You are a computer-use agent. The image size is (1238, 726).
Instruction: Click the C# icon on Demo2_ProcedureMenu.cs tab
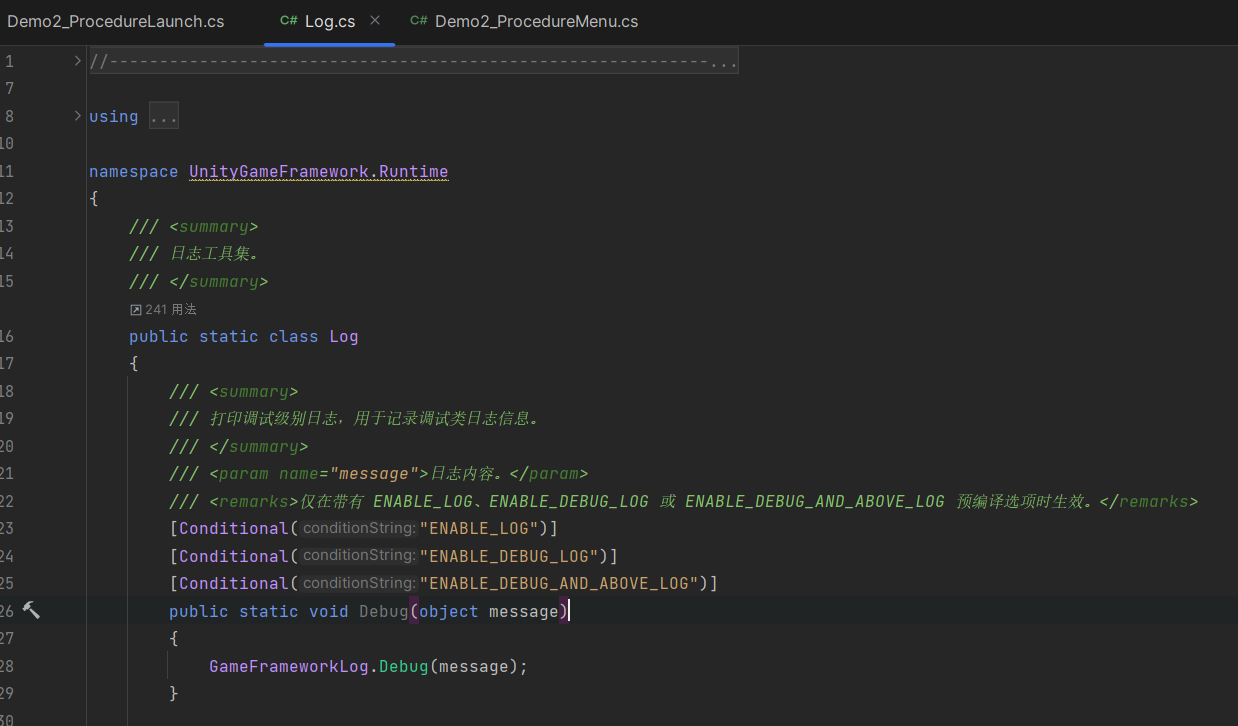tap(419, 21)
